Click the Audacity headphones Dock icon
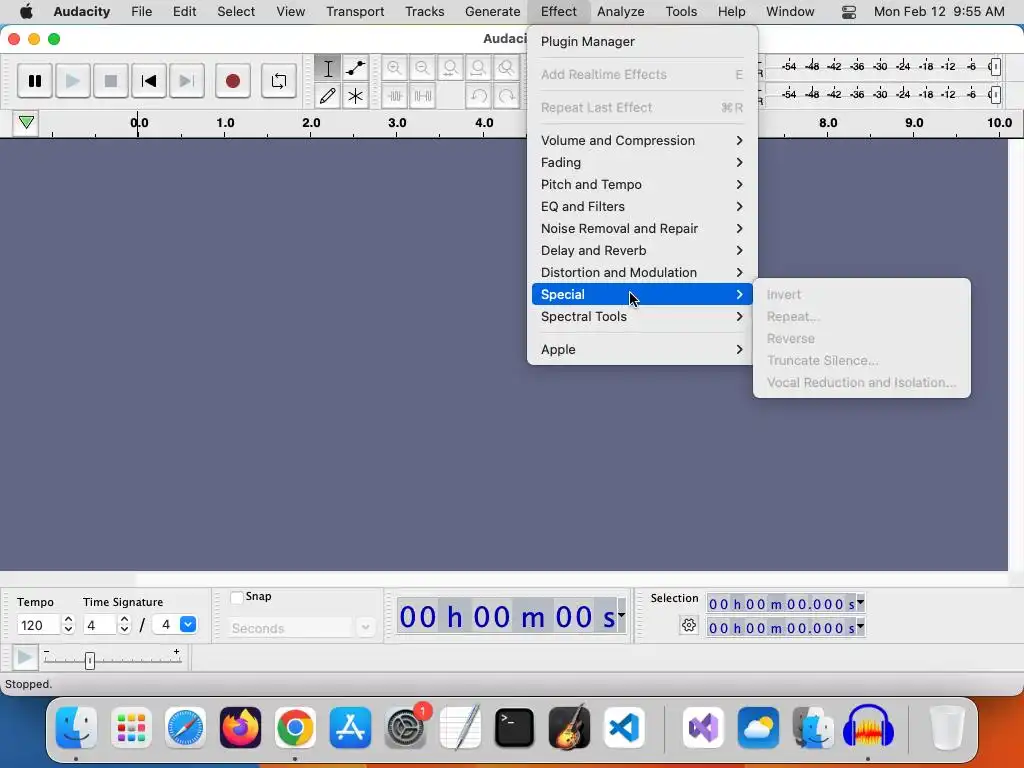Image resolution: width=1024 pixels, height=768 pixels. coord(868,728)
